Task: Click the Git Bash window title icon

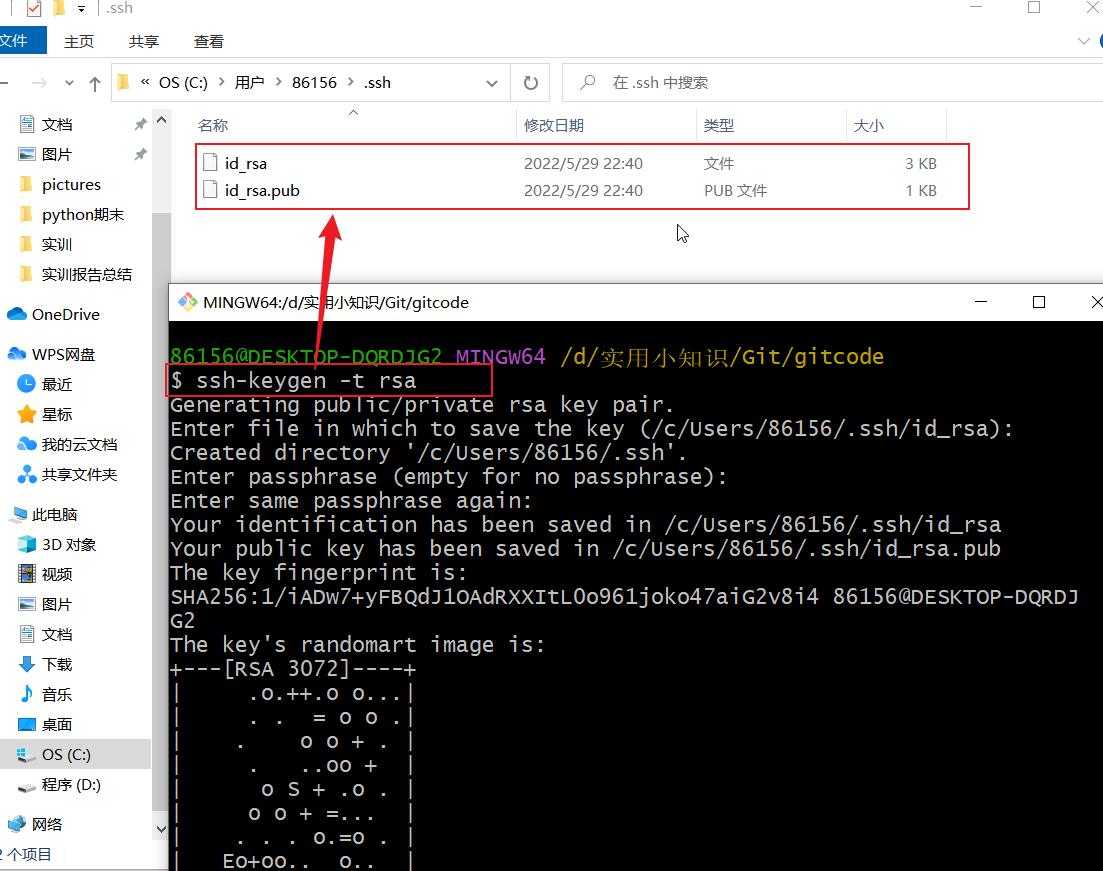Action: click(187, 303)
